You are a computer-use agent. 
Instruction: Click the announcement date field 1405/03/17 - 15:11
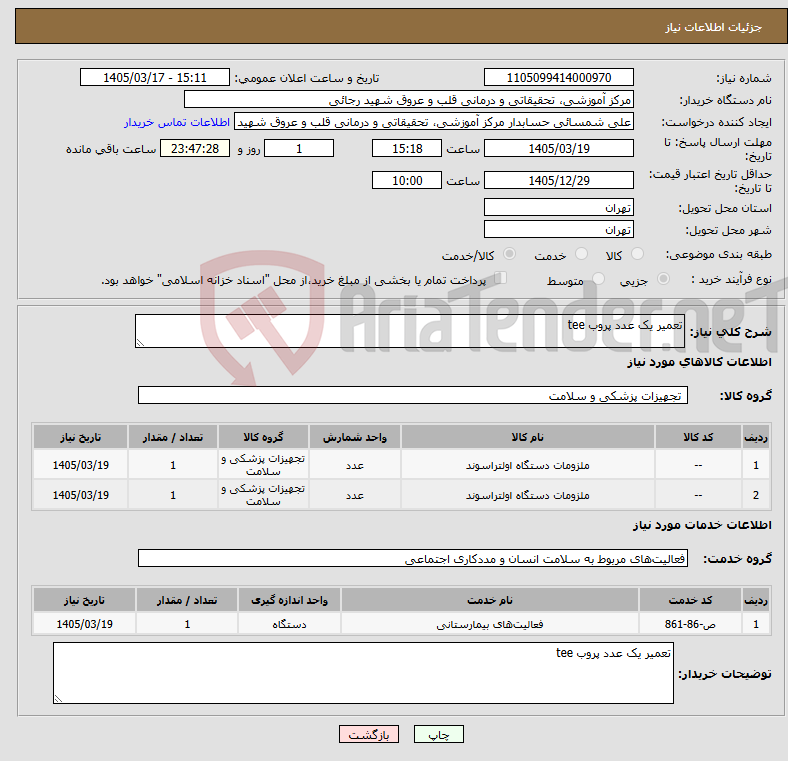155,77
